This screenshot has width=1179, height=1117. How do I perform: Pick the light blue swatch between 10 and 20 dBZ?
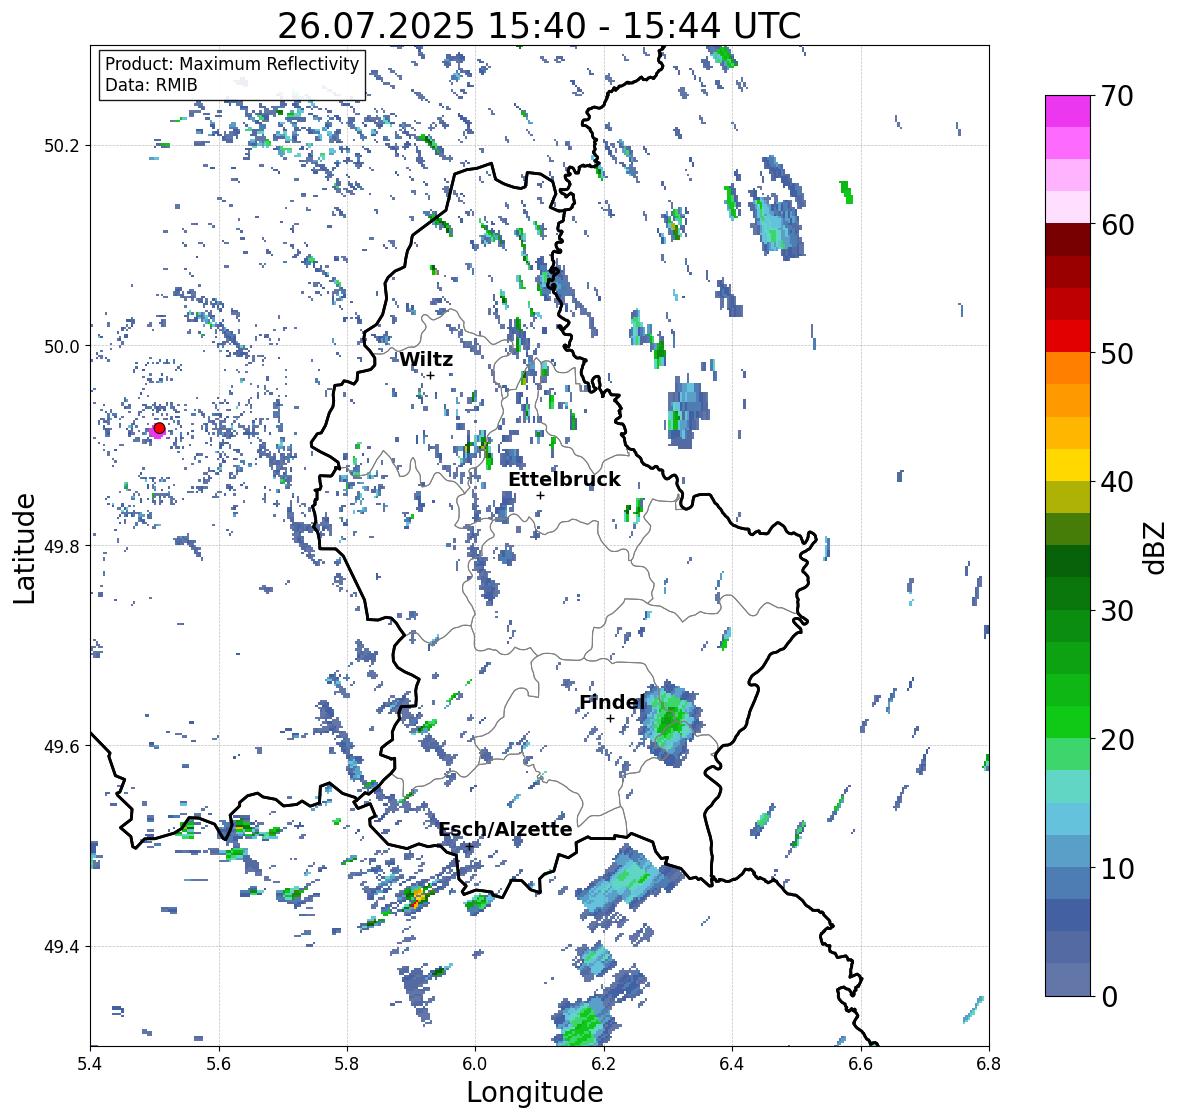click(1068, 819)
